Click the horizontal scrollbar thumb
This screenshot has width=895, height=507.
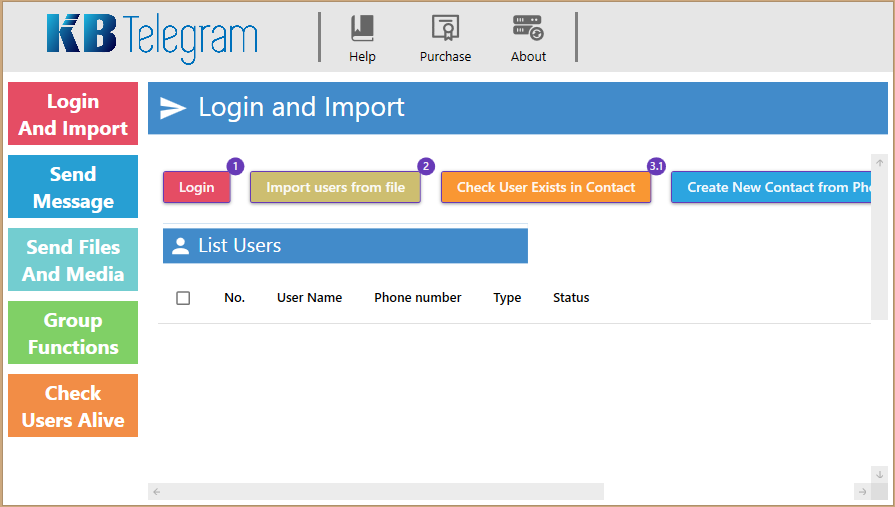[384, 492]
